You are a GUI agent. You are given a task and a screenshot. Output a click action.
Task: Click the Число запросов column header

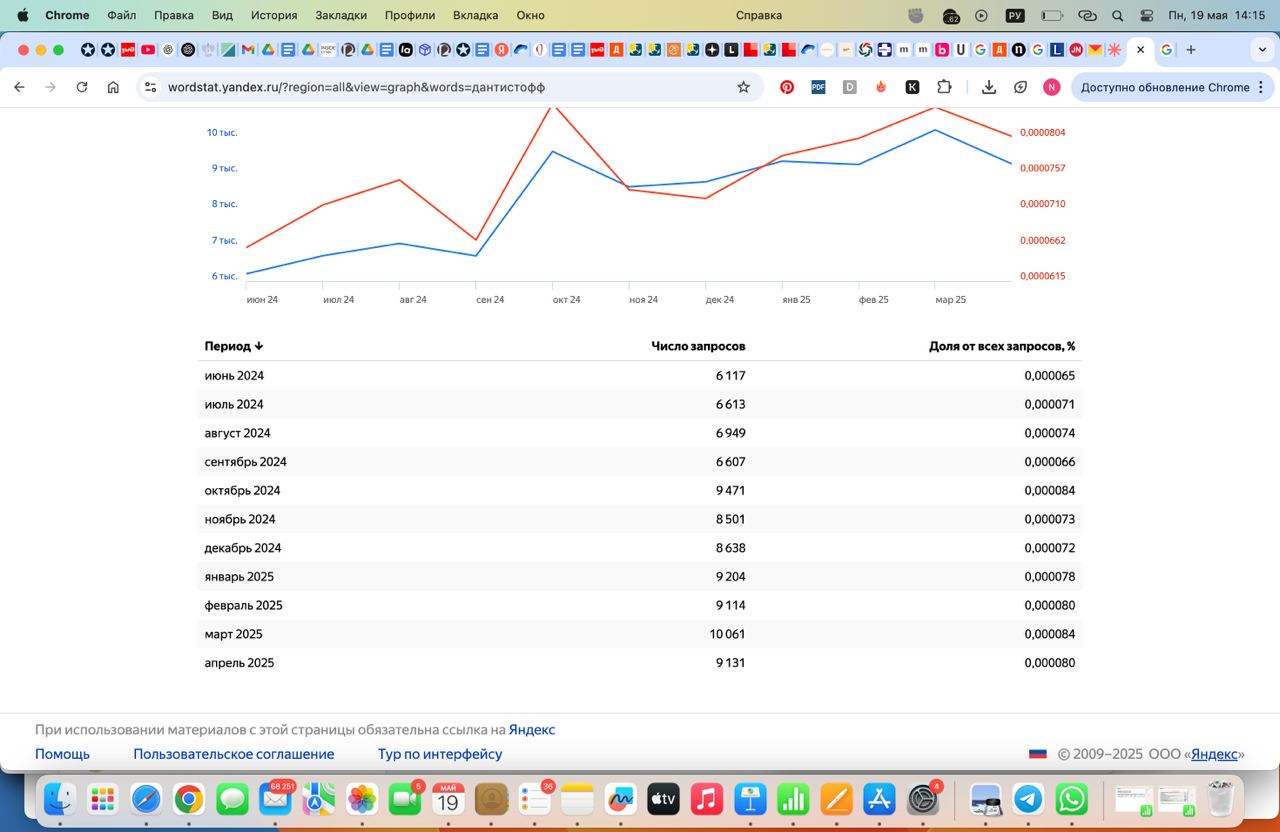(698, 346)
